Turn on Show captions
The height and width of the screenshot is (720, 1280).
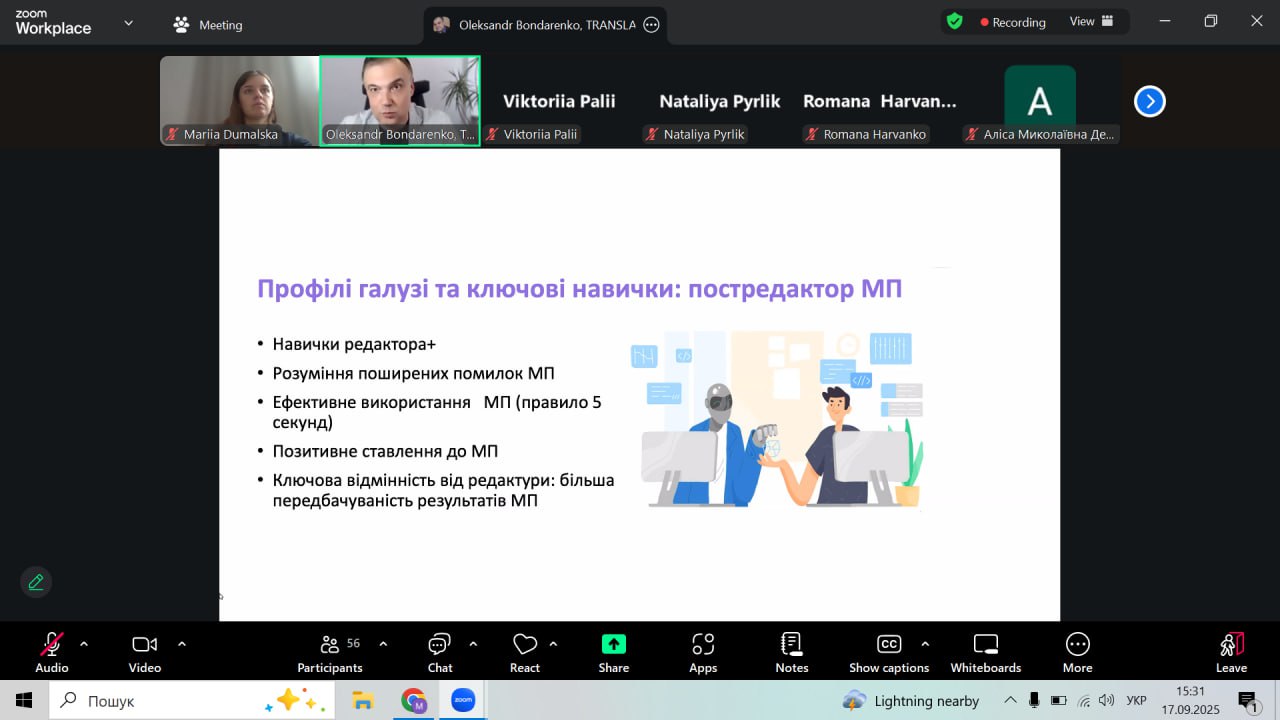click(x=889, y=652)
